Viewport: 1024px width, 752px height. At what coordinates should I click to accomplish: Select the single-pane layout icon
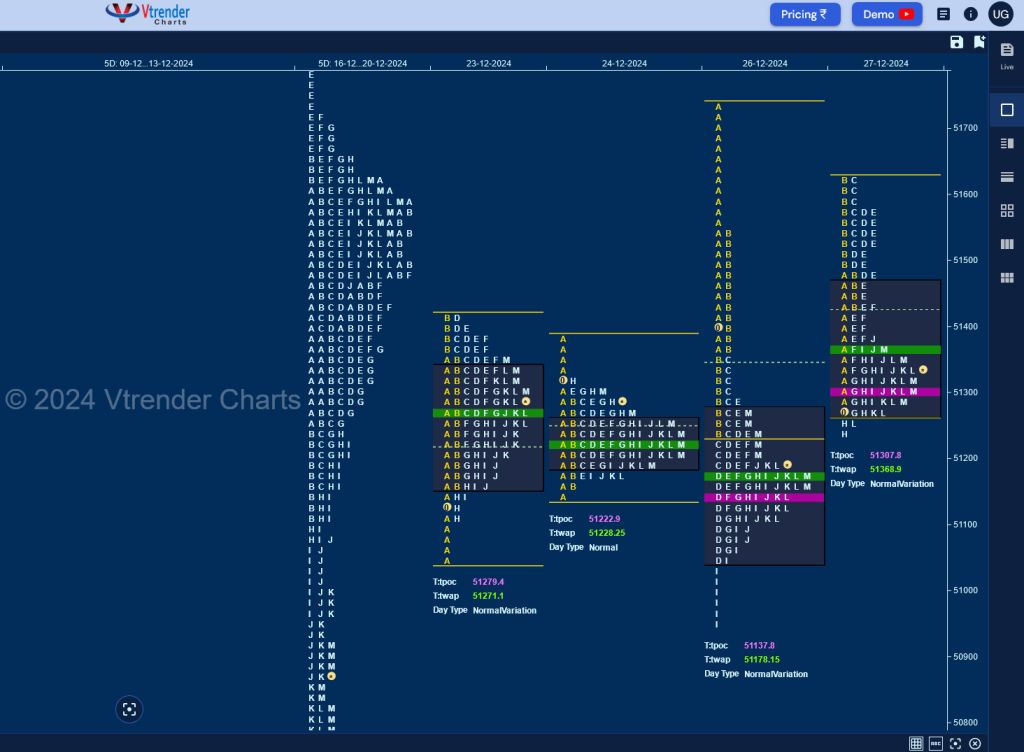click(1007, 110)
